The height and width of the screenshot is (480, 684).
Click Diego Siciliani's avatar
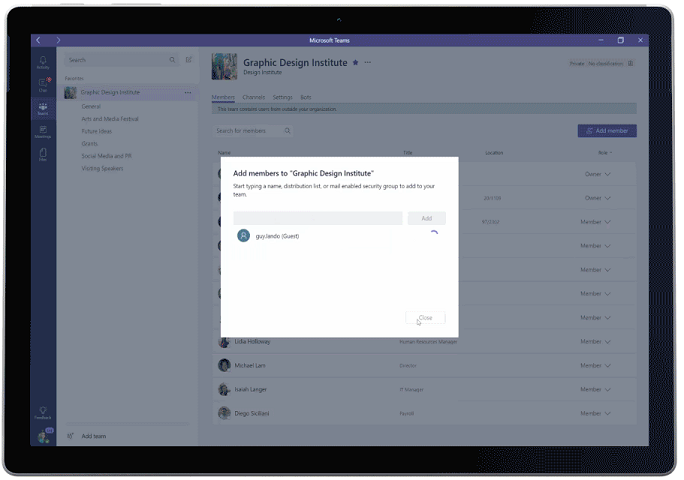coord(224,413)
